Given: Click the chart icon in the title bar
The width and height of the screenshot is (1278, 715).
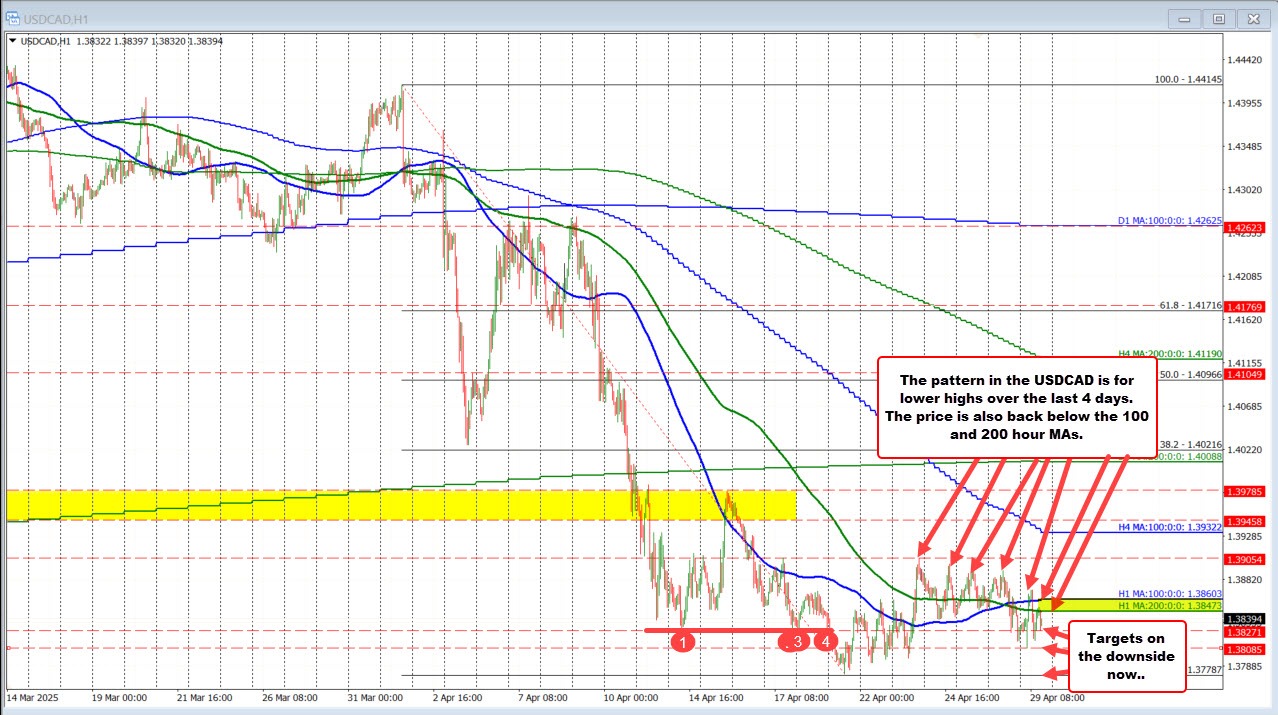Looking at the screenshot, I should (14, 17).
